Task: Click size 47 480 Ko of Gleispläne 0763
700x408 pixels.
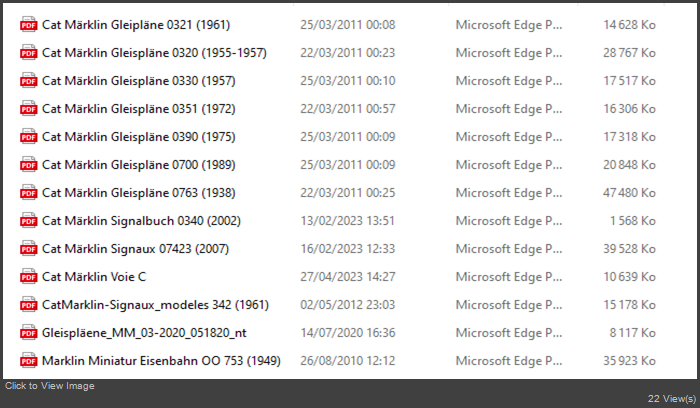Action: 629,193
